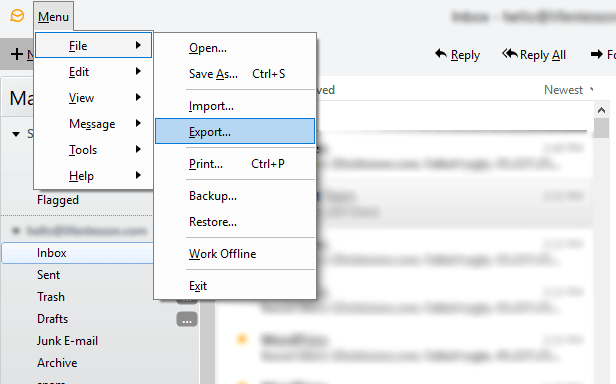Choose Save As... from the File menu

[235, 74]
